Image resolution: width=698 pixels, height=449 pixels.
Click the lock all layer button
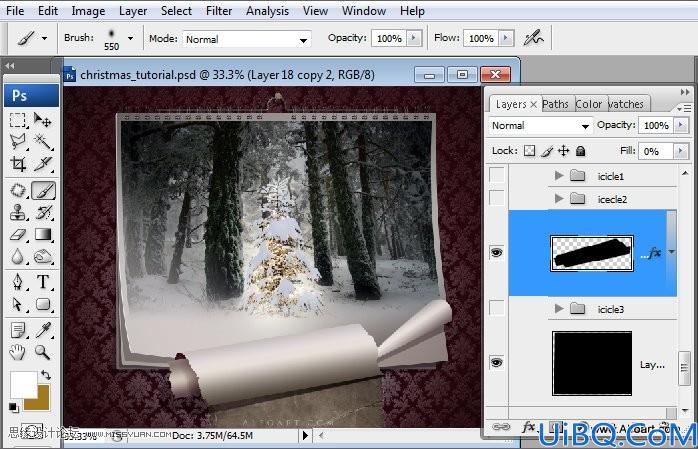[580, 151]
